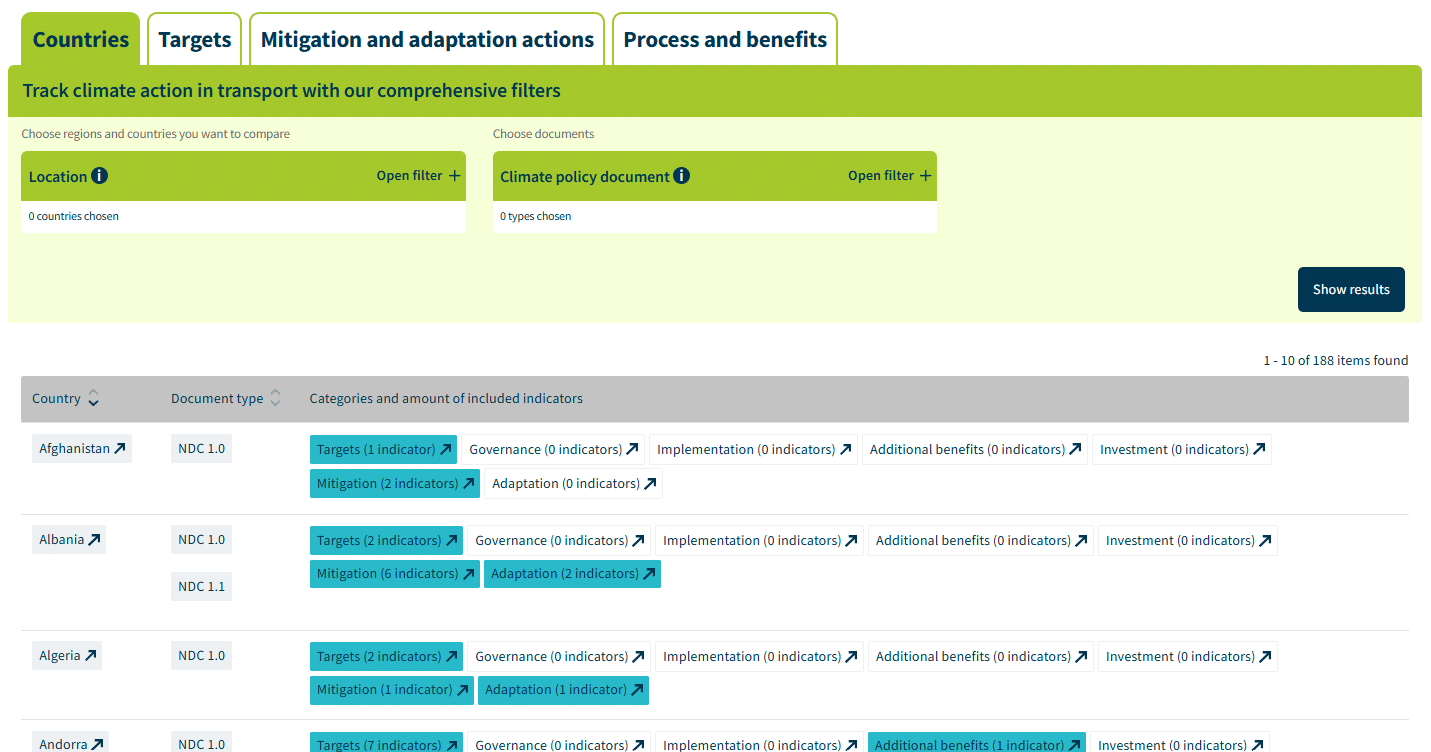Switch to the Targets tab

(x=194, y=40)
